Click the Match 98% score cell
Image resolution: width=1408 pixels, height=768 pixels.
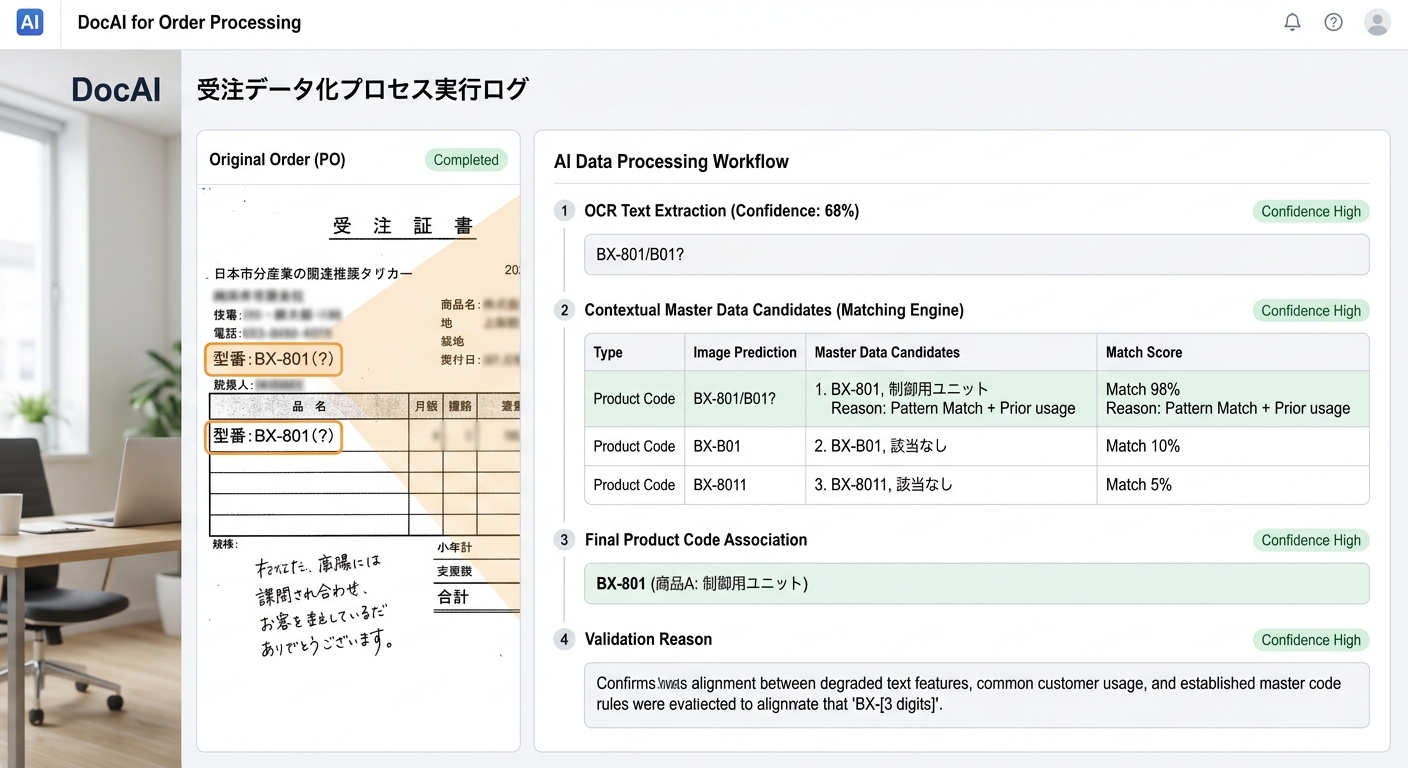point(1232,399)
